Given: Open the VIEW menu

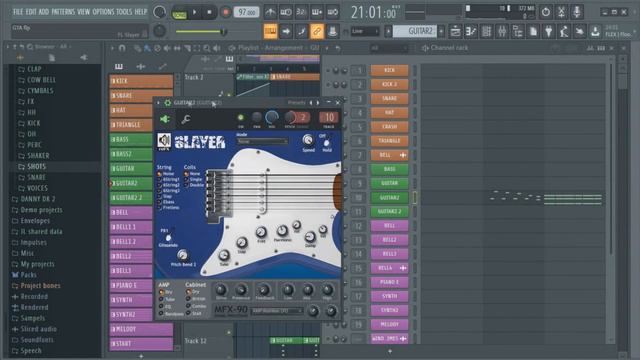Looking at the screenshot, I should pos(84,11).
